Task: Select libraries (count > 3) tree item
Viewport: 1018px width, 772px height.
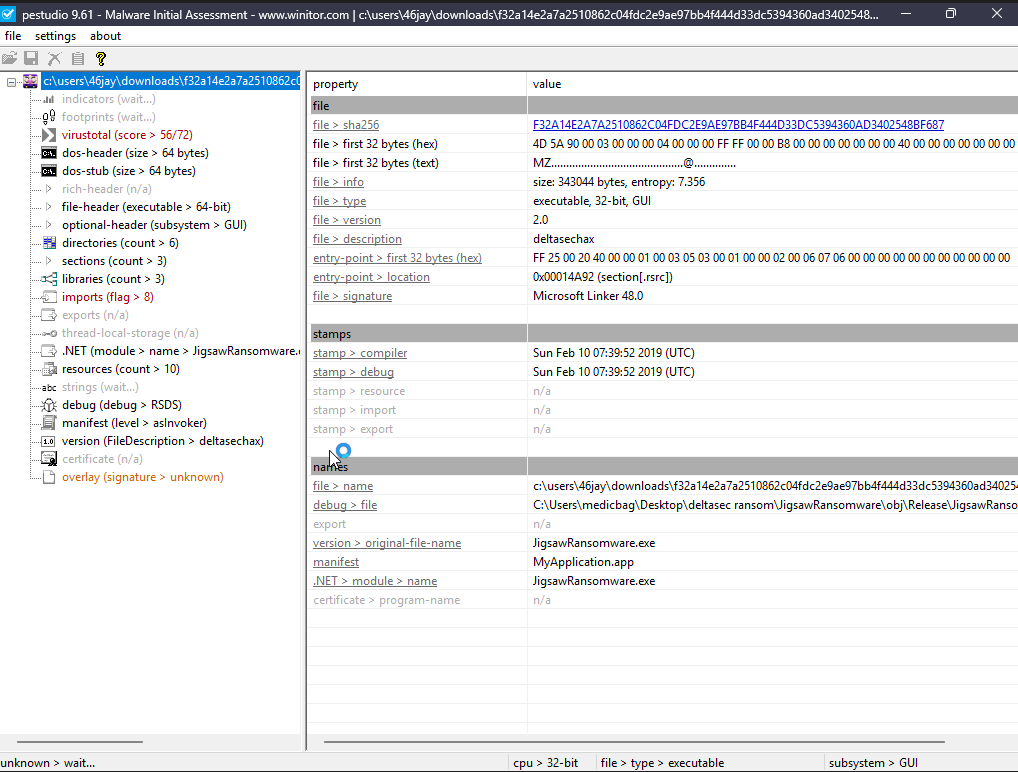Action: tap(114, 279)
